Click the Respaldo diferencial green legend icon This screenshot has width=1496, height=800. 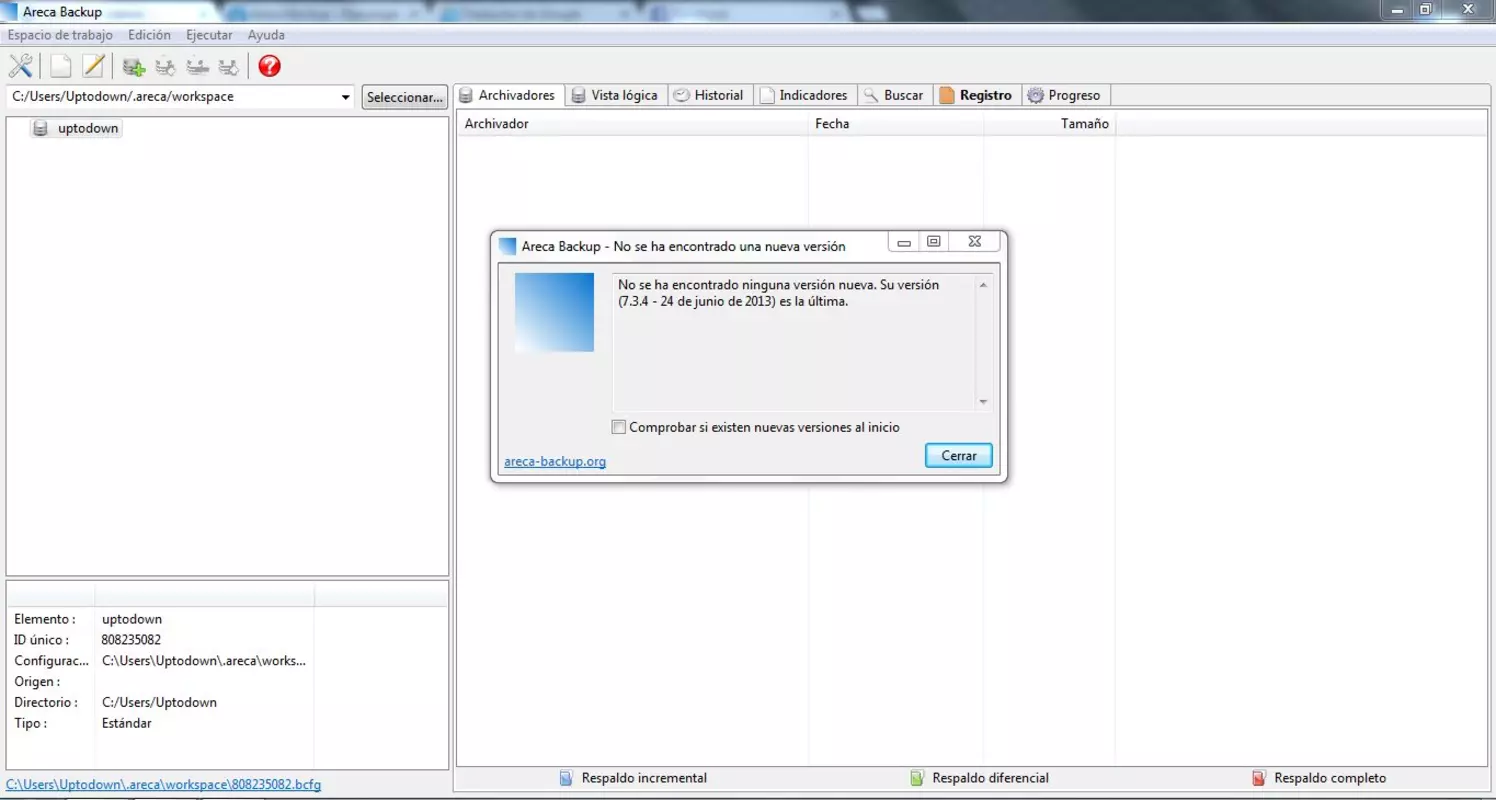[916, 778]
